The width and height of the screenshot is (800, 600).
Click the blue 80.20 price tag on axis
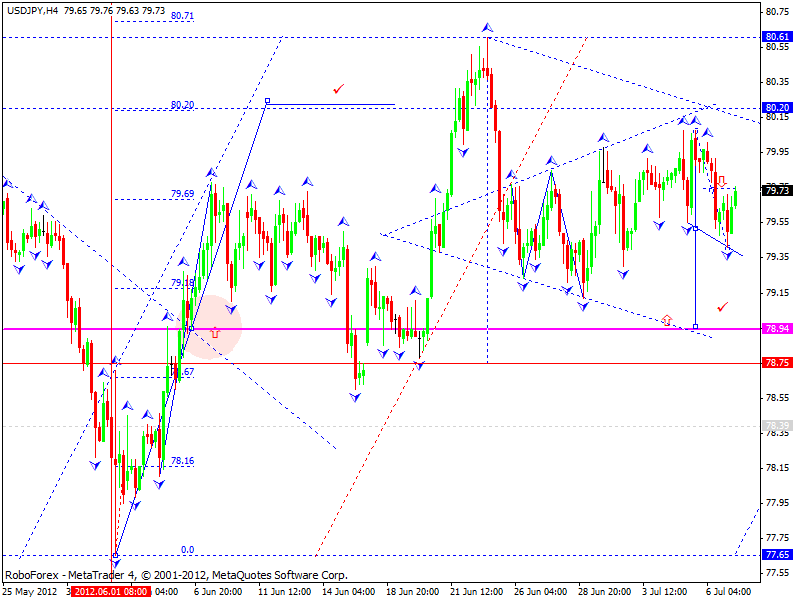coord(777,108)
